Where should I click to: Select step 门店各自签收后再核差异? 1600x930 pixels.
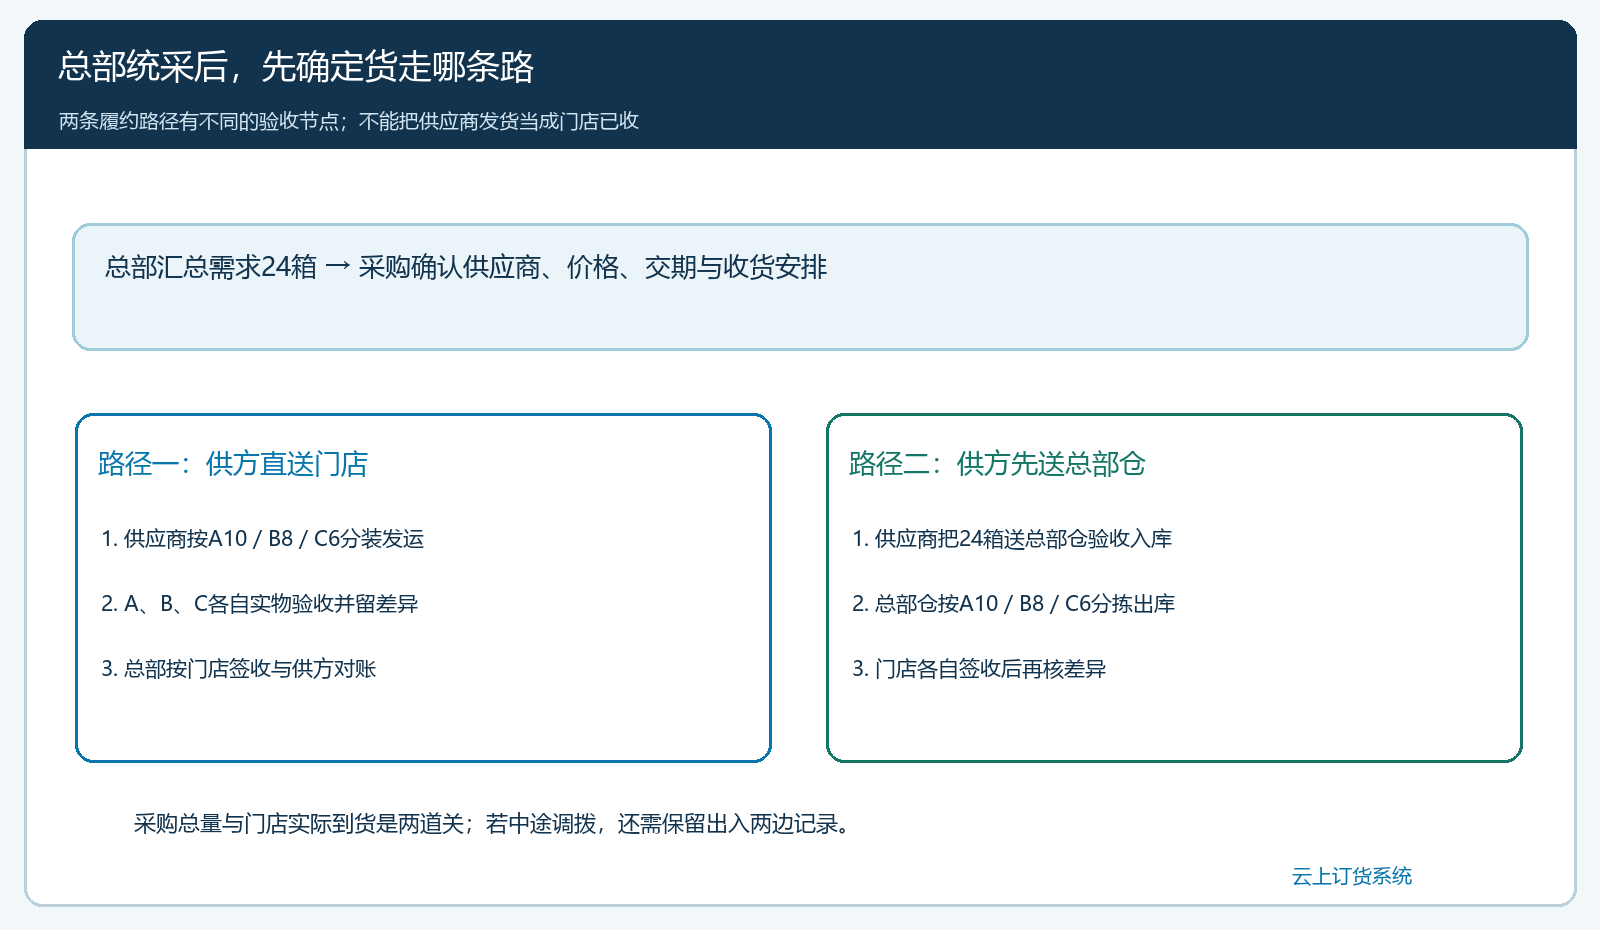(979, 669)
